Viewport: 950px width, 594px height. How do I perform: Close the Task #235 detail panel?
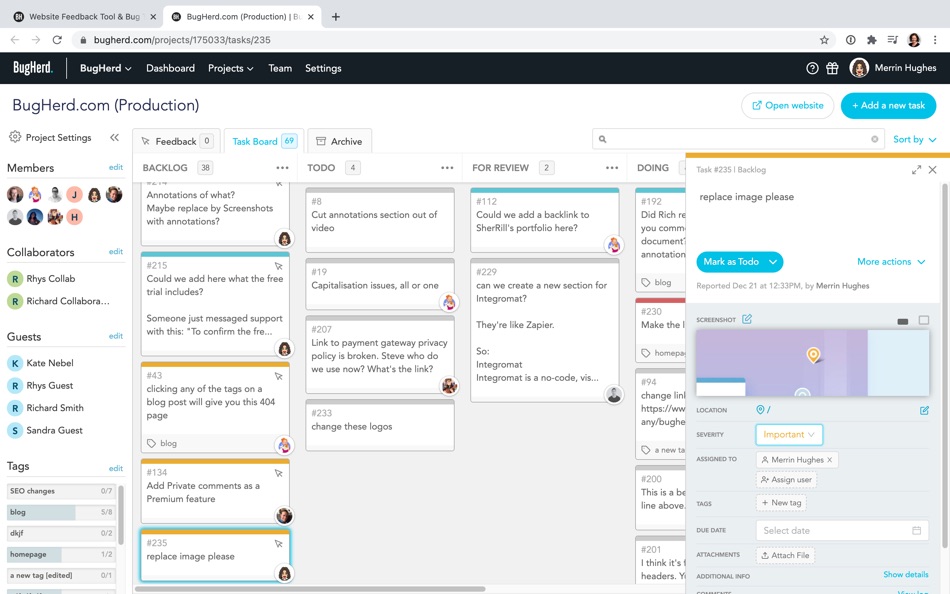[x=932, y=170]
